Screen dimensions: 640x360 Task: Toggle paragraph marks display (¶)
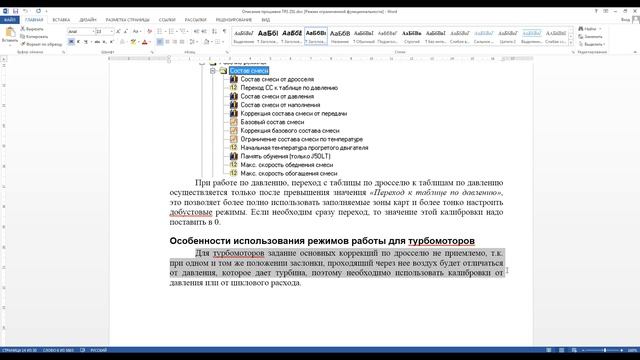pyautogui.click(x=224, y=31)
